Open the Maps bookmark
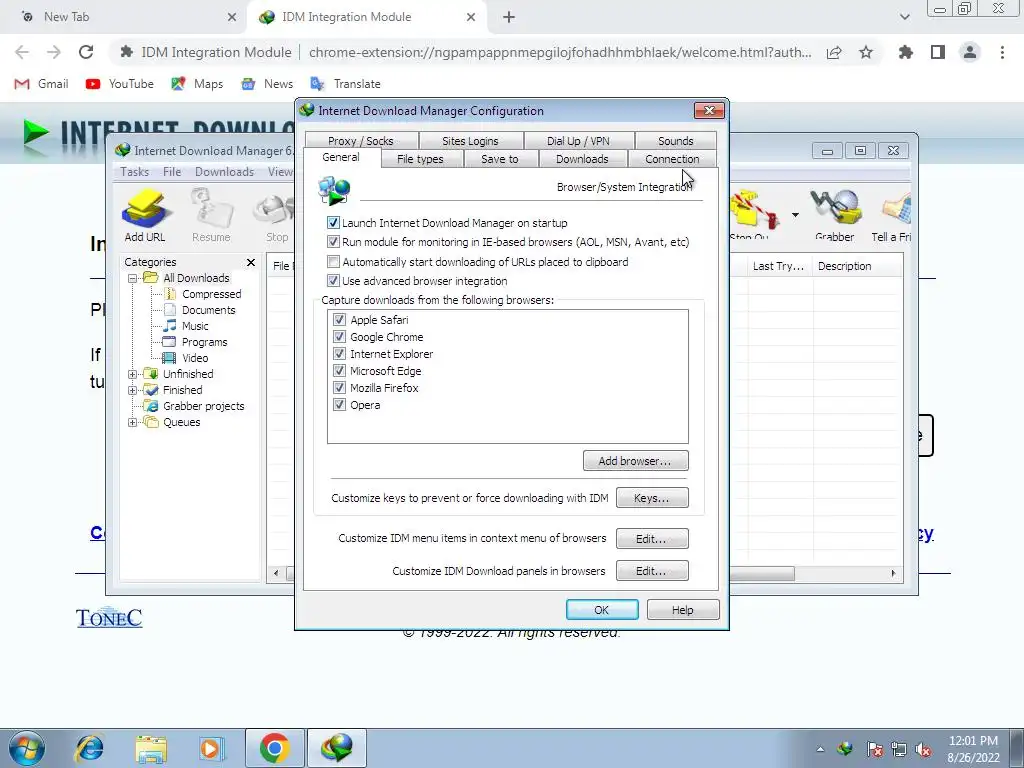The height and width of the screenshot is (768, 1024). pyautogui.click(x=197, y=84)
